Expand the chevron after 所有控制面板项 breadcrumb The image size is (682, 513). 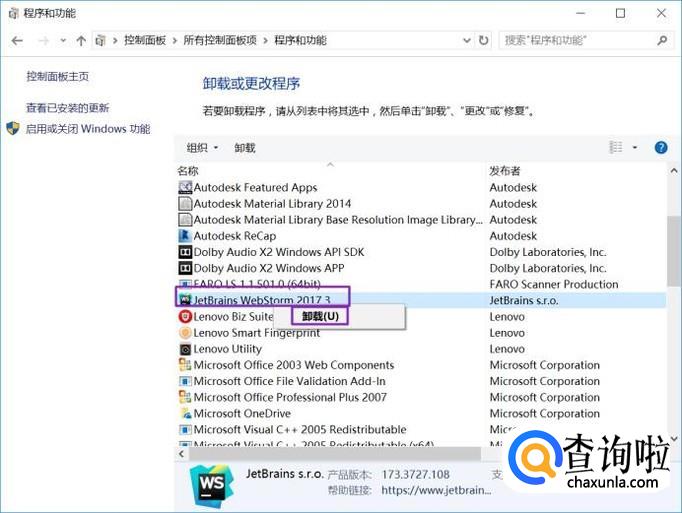(265, 41)
